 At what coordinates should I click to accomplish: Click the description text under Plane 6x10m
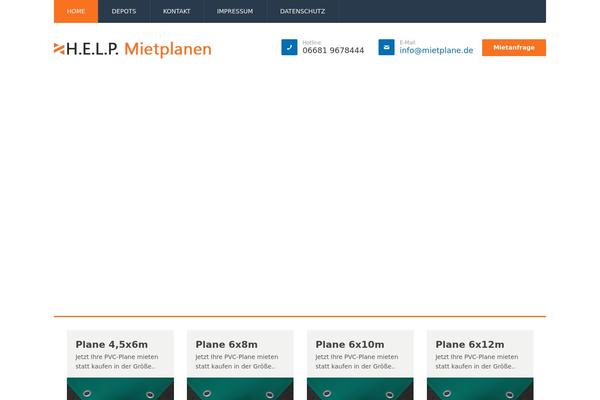click(357, 361)
